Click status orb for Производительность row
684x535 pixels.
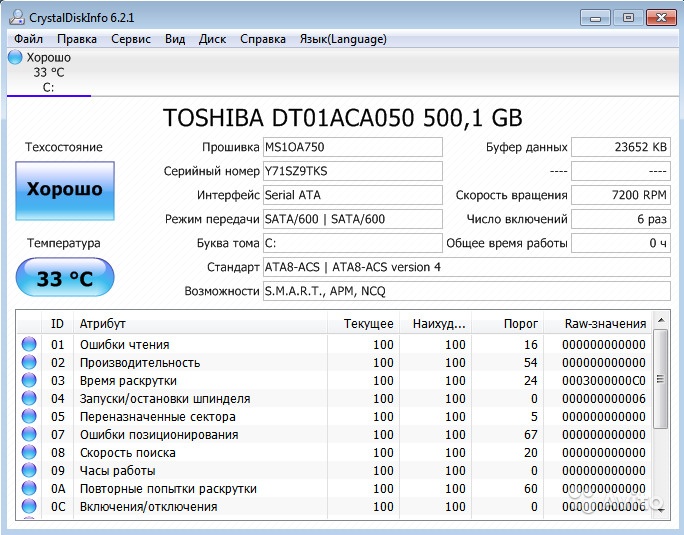29,362
